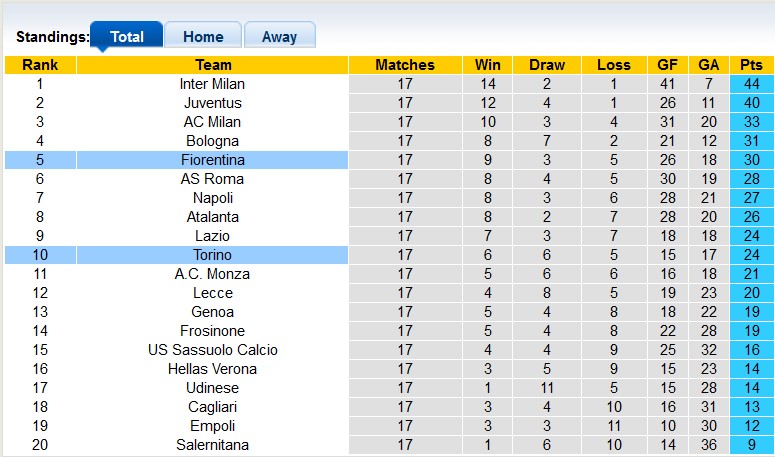Switch to the Away standings tab
Screen dimensions: 775x457
[x=279, y=37]
